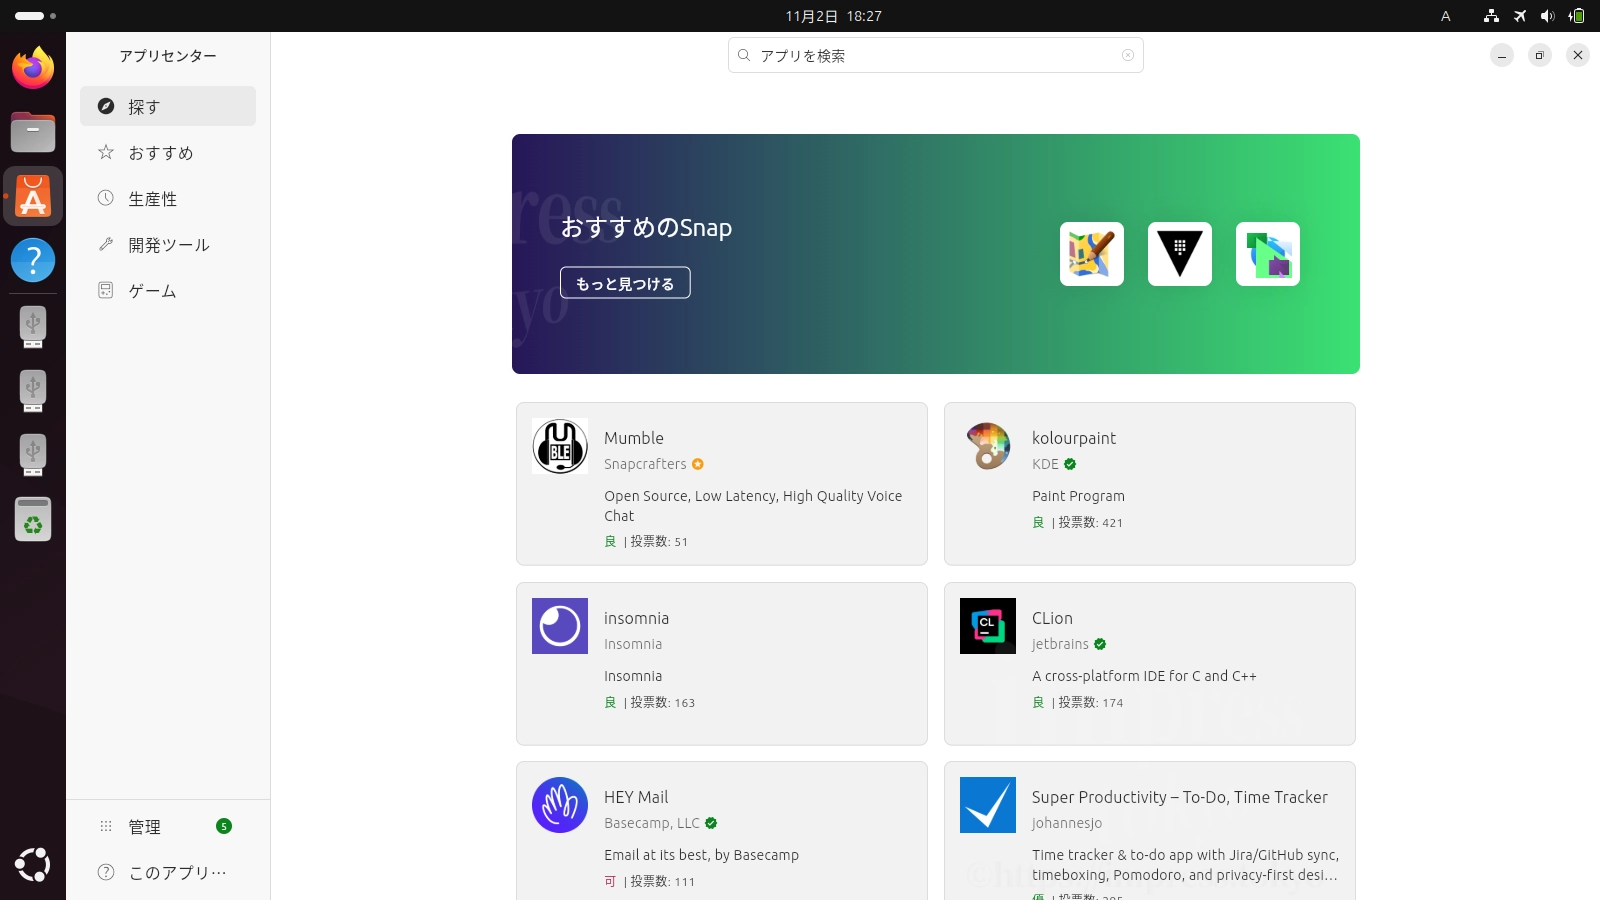Focus the アプリを検索 search field

coord(936,55)
